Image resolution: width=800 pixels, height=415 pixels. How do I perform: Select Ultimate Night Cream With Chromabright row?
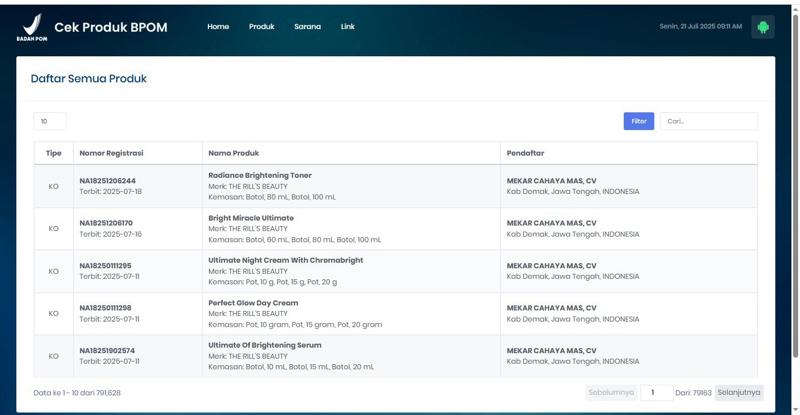coord(285,260)
